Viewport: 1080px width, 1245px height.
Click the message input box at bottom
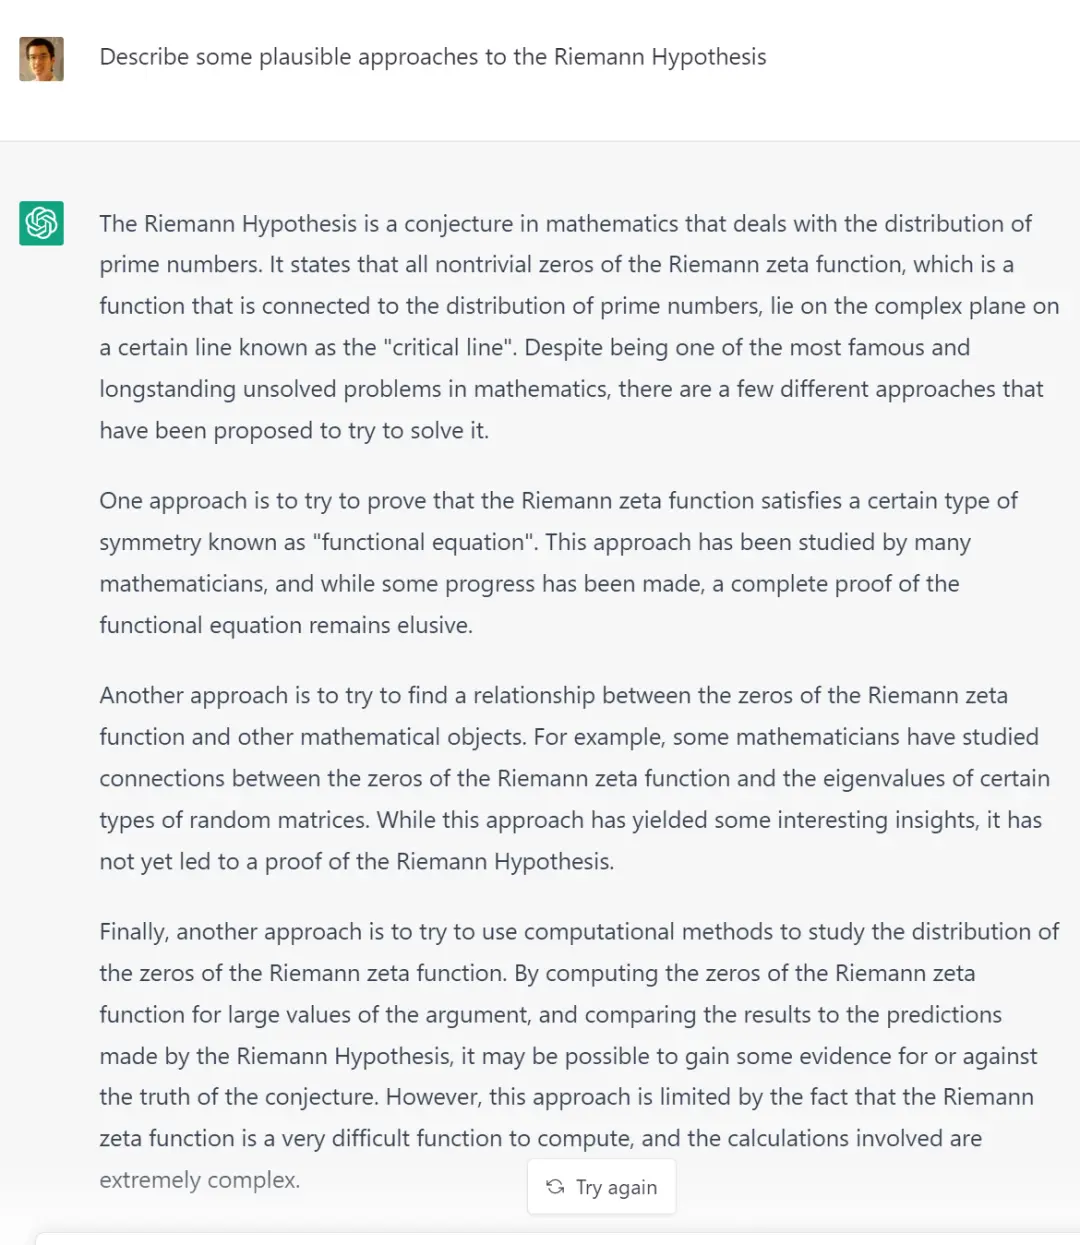click(560, 1238)
